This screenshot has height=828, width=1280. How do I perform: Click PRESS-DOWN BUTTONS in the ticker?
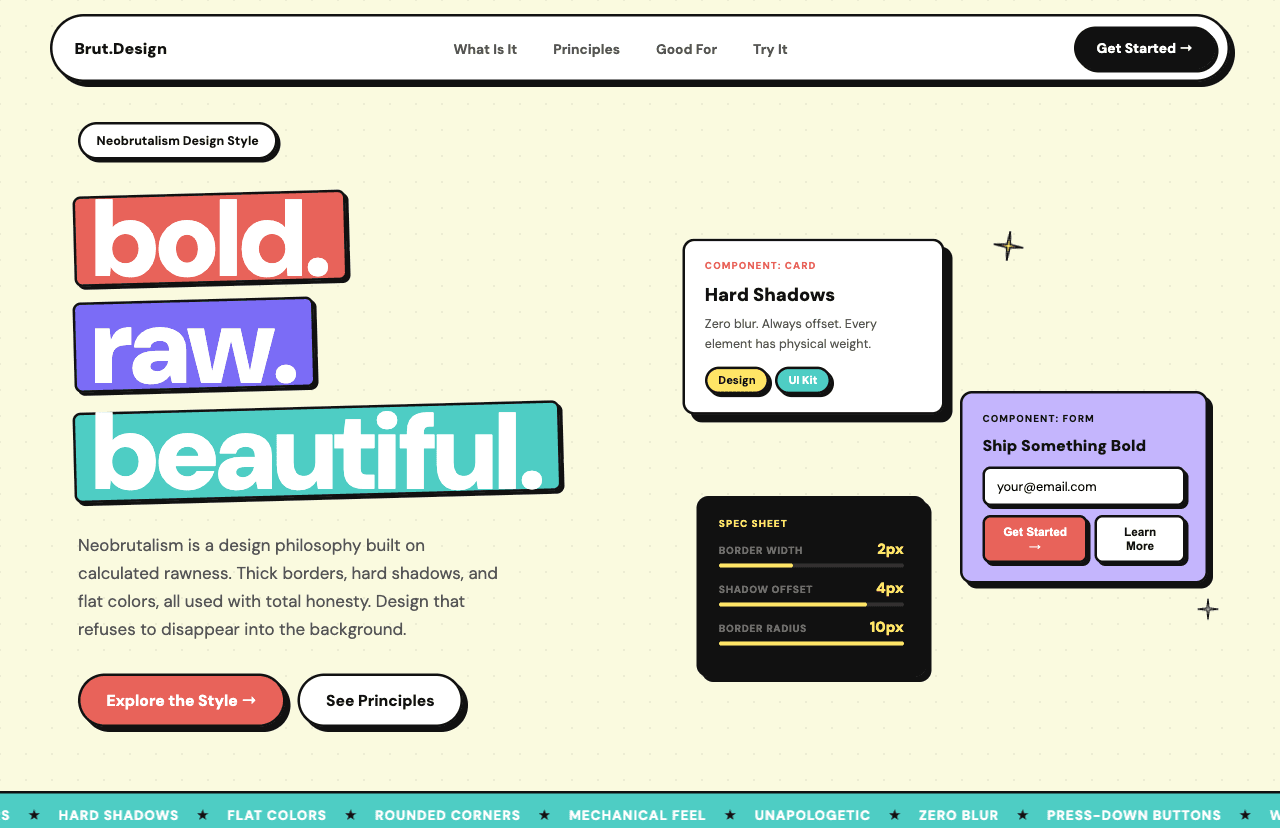1134,815
